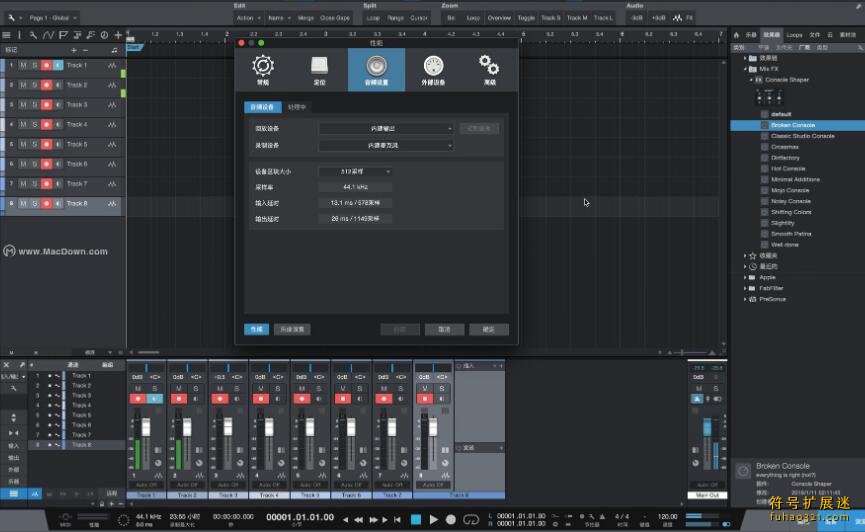Open the playback device dropdown

386,129
